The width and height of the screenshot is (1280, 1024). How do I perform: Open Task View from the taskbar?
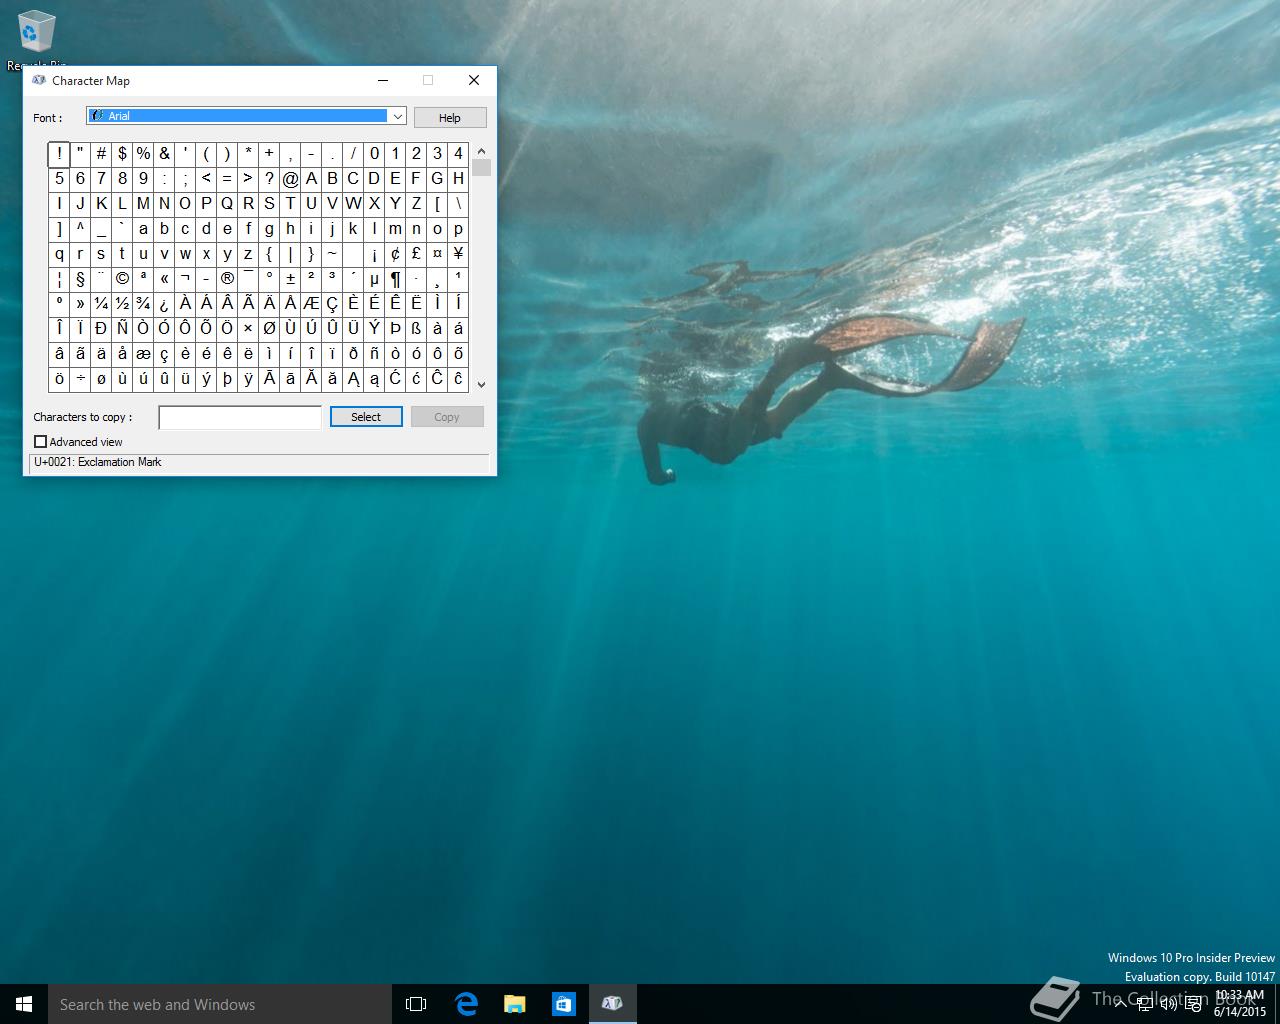(x=416, y=1004)
